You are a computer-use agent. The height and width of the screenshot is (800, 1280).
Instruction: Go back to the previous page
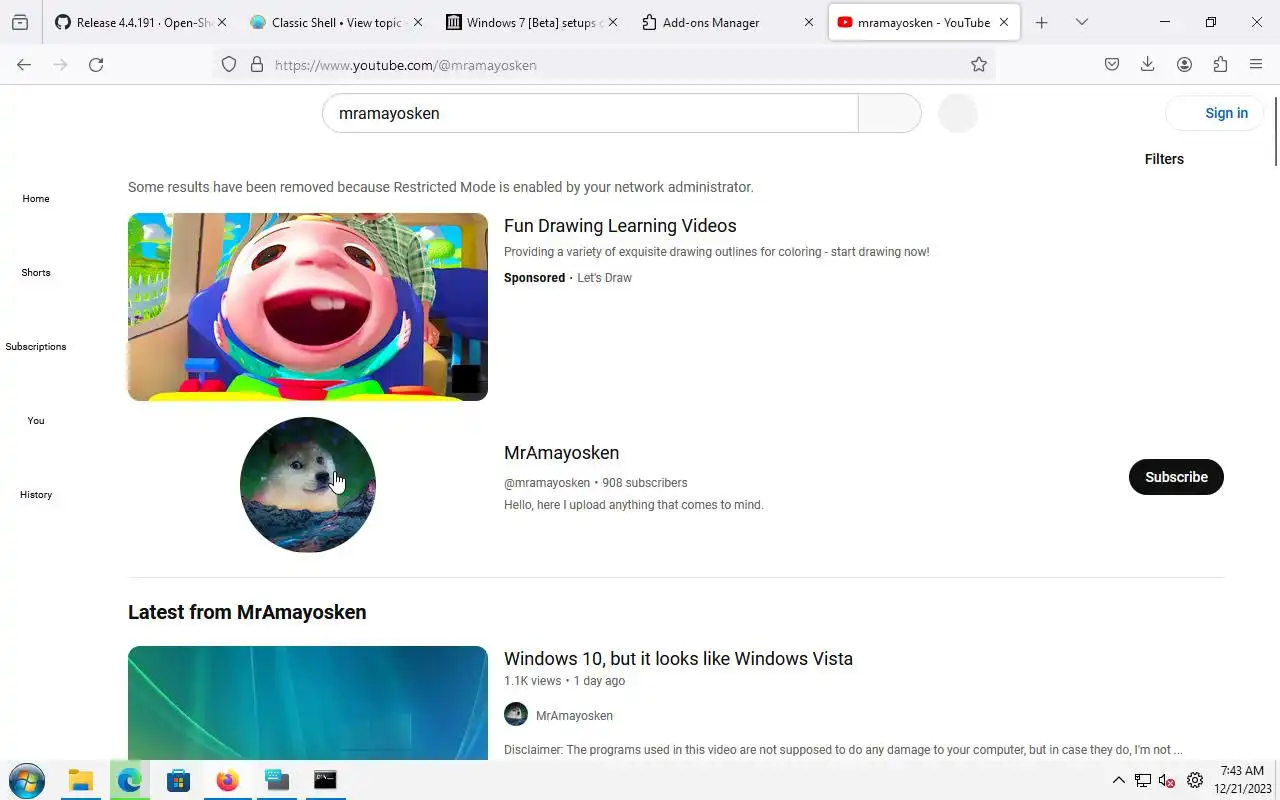coord(24,64)
